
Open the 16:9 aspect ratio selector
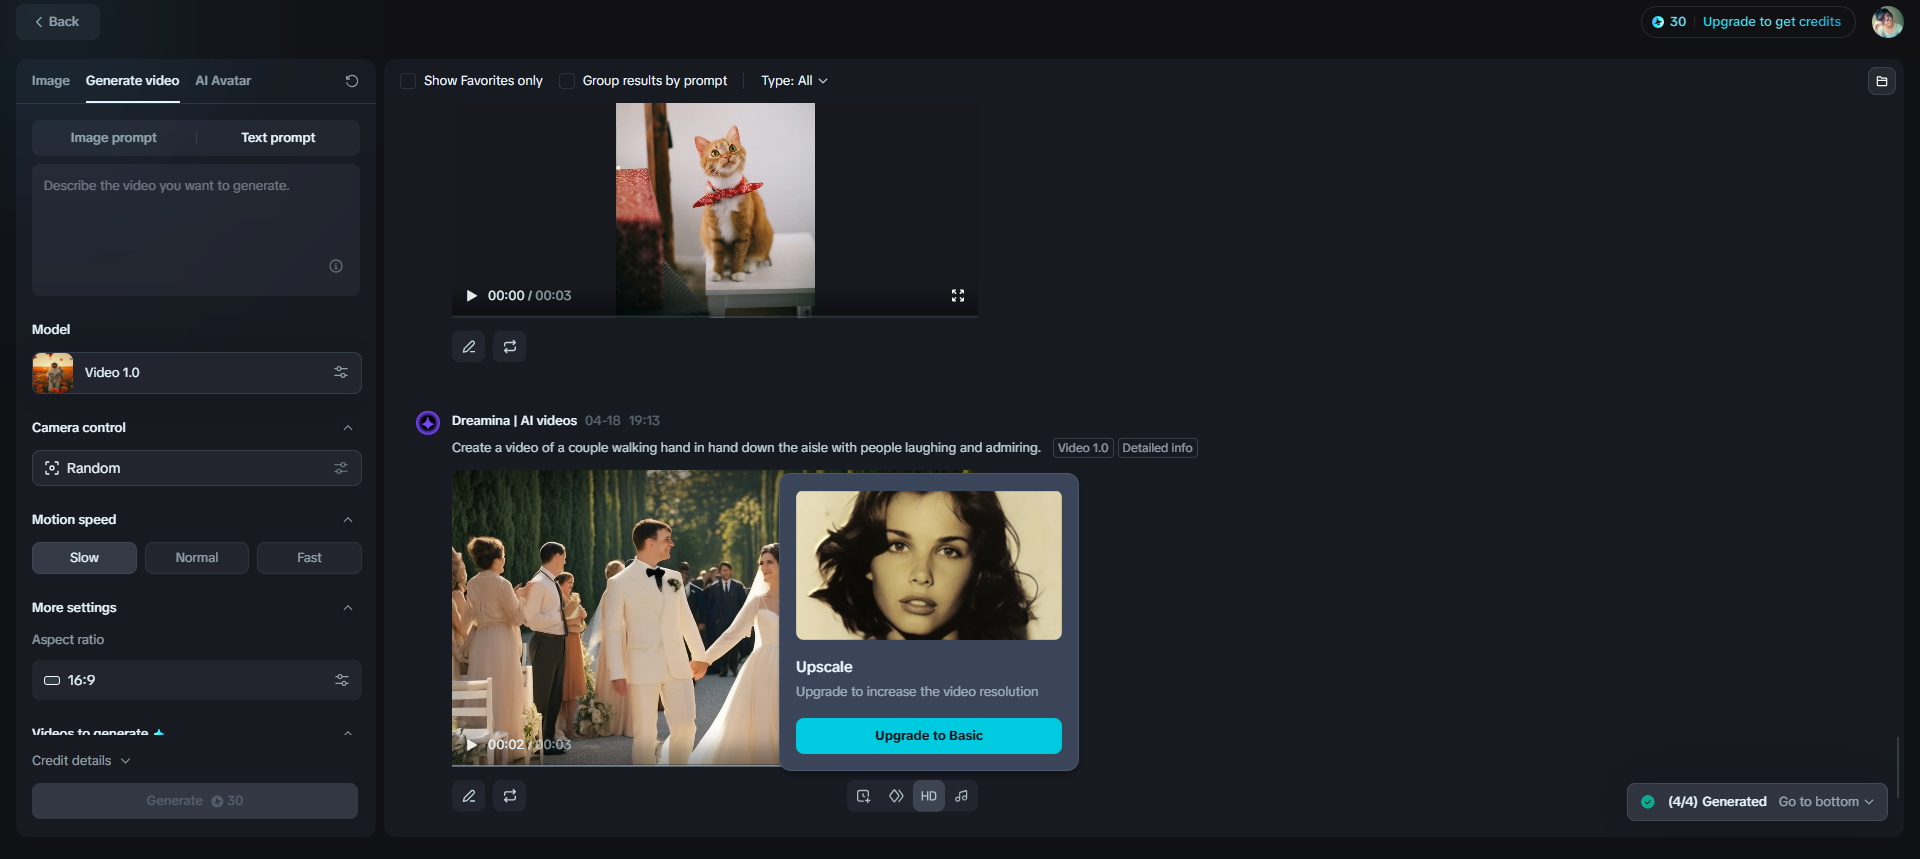(197, 680)
